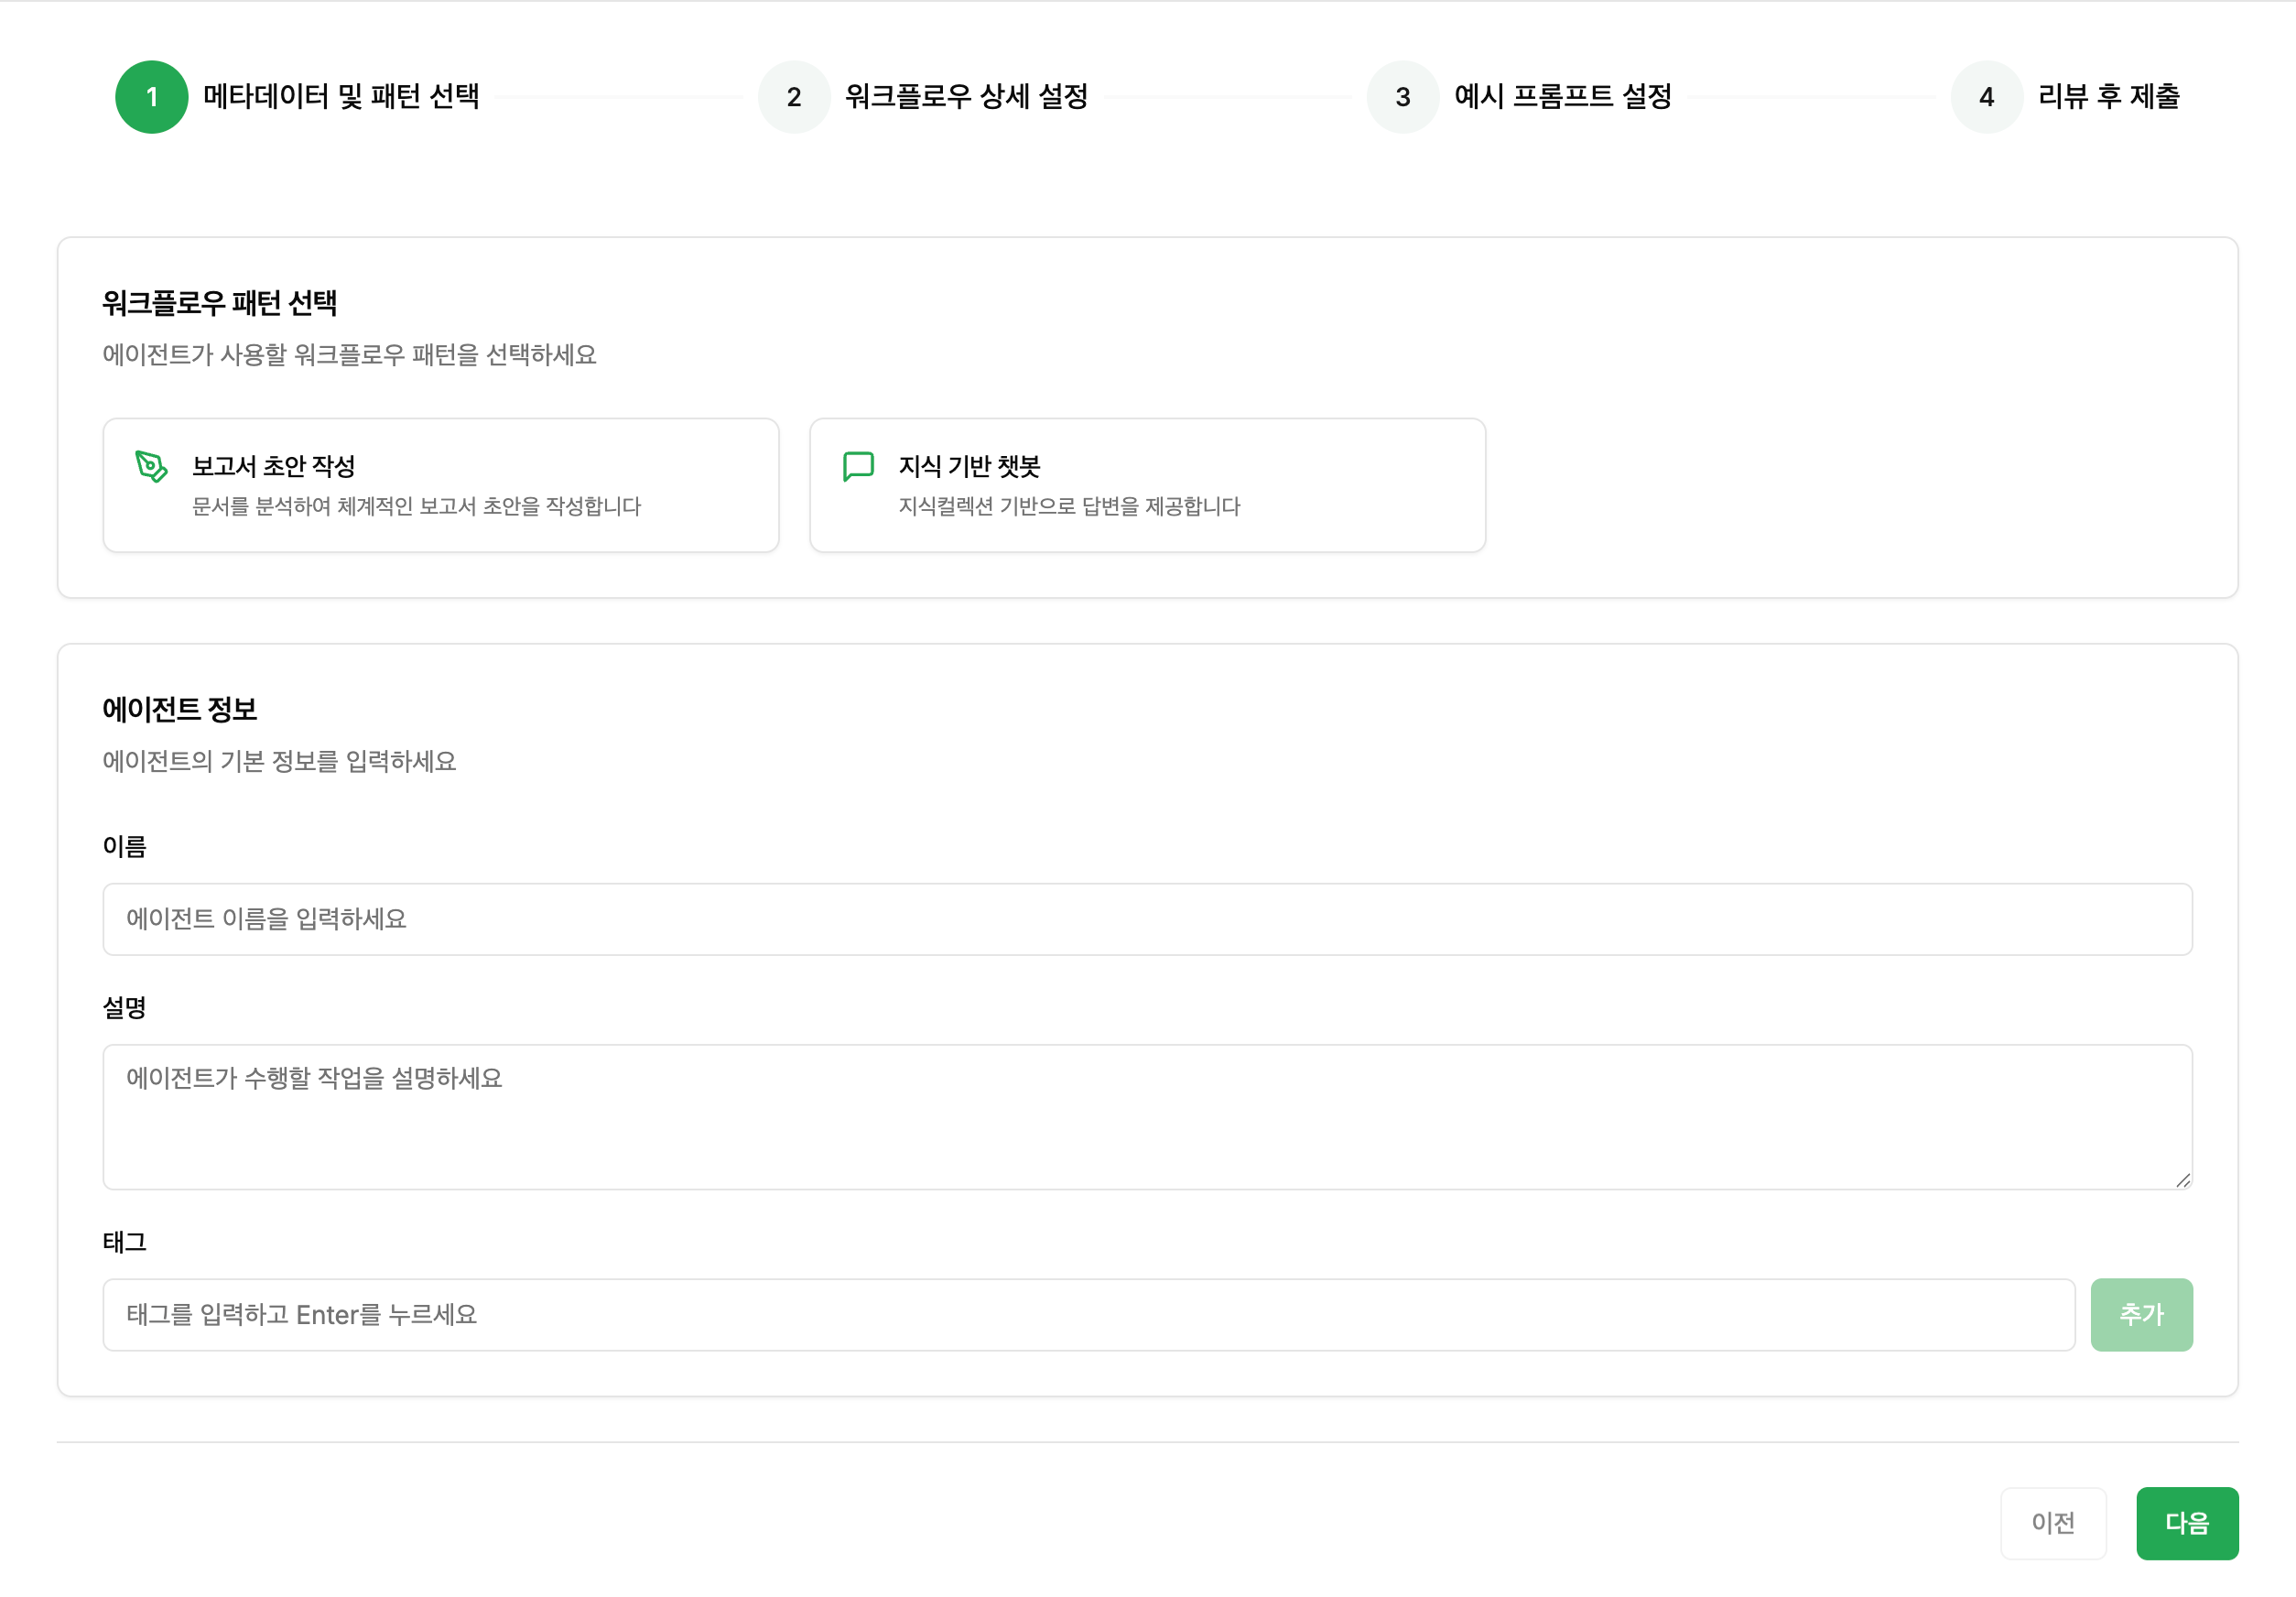Image resolution: width=2296 pixels, height=1597 pixels.
Task: Select the 지식 기반 챗봇 workflow pattern
Action: coord(1147,485)
